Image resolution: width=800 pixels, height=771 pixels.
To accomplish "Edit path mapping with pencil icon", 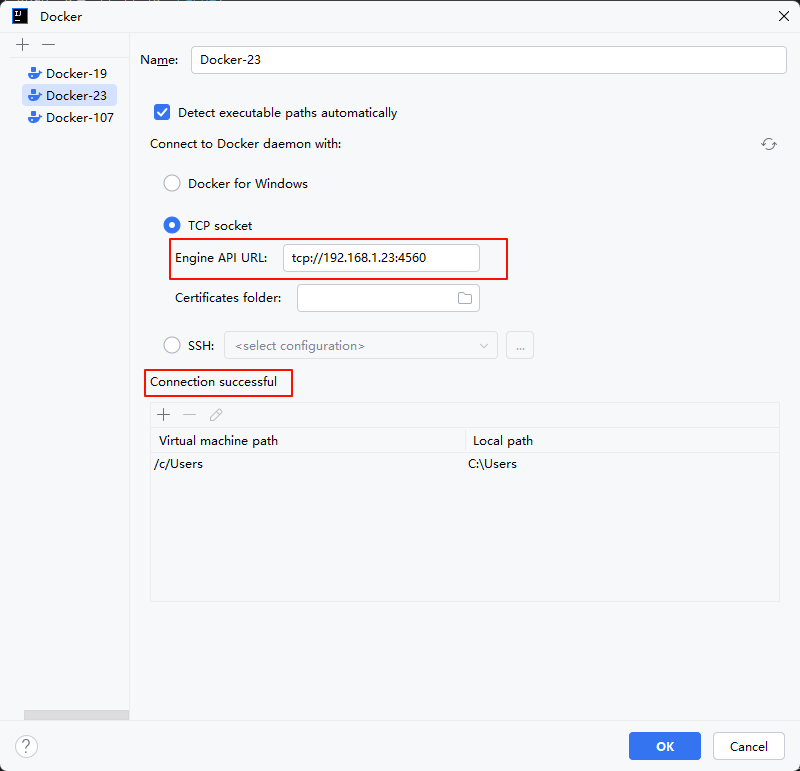I will [216, 415].
